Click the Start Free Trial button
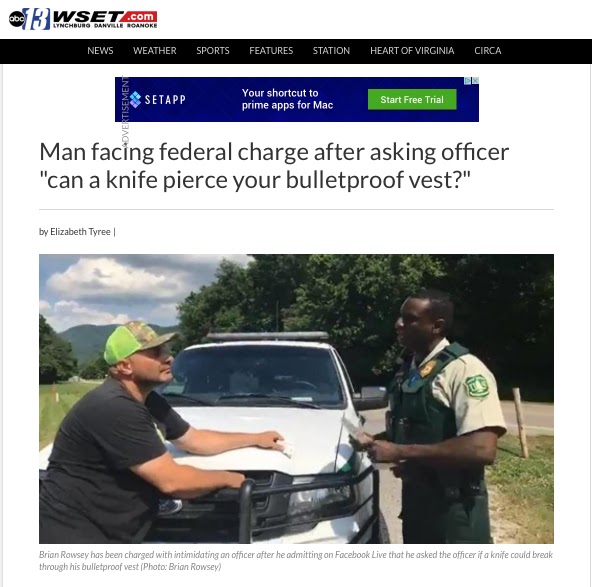The height and width of the screenshot is (587, 592). click(x=412, y=100)
